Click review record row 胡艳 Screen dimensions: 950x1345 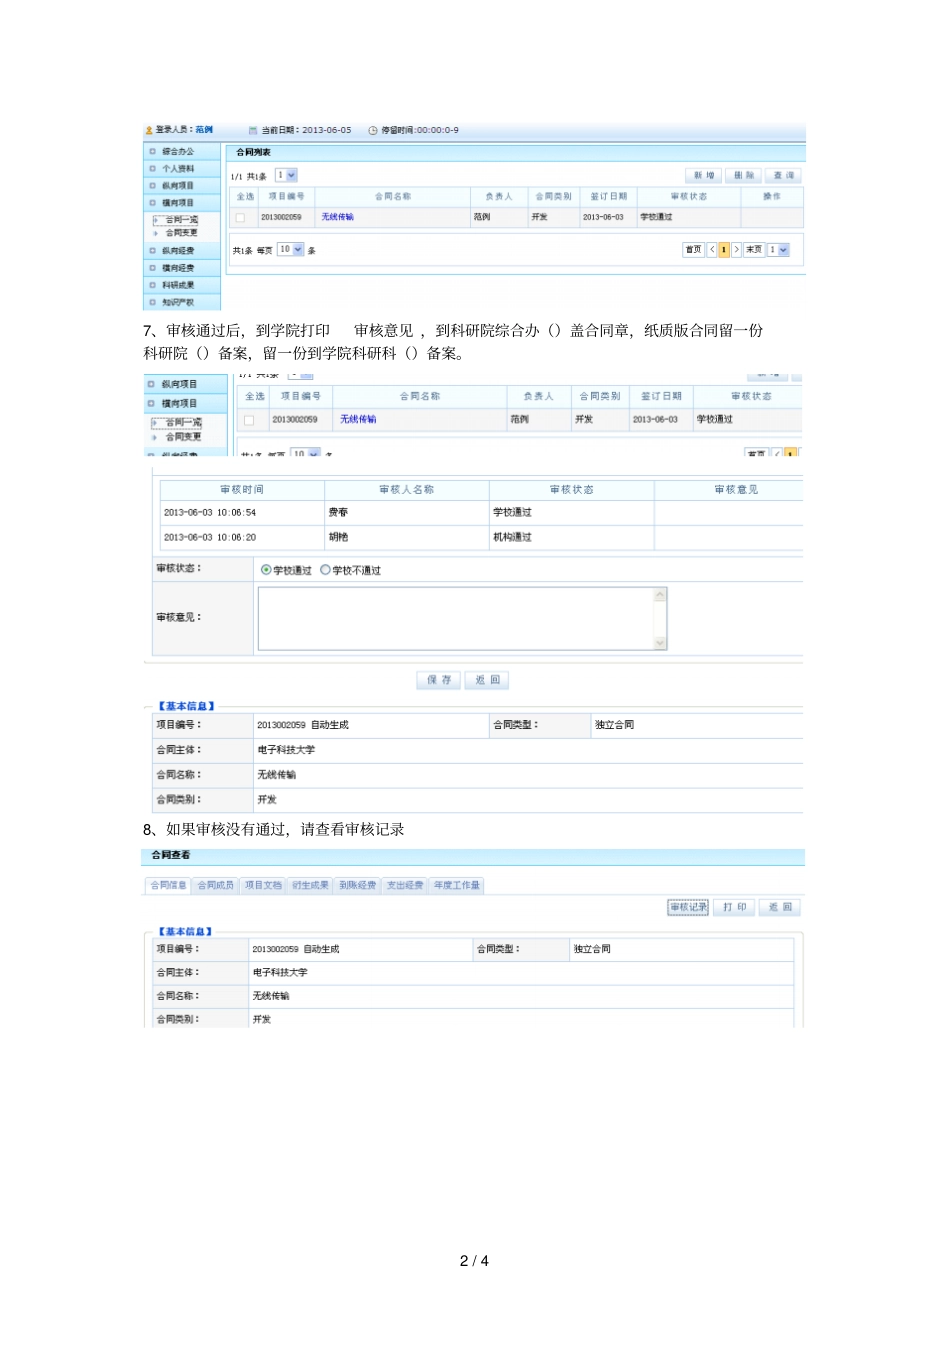tap(480, 538)
